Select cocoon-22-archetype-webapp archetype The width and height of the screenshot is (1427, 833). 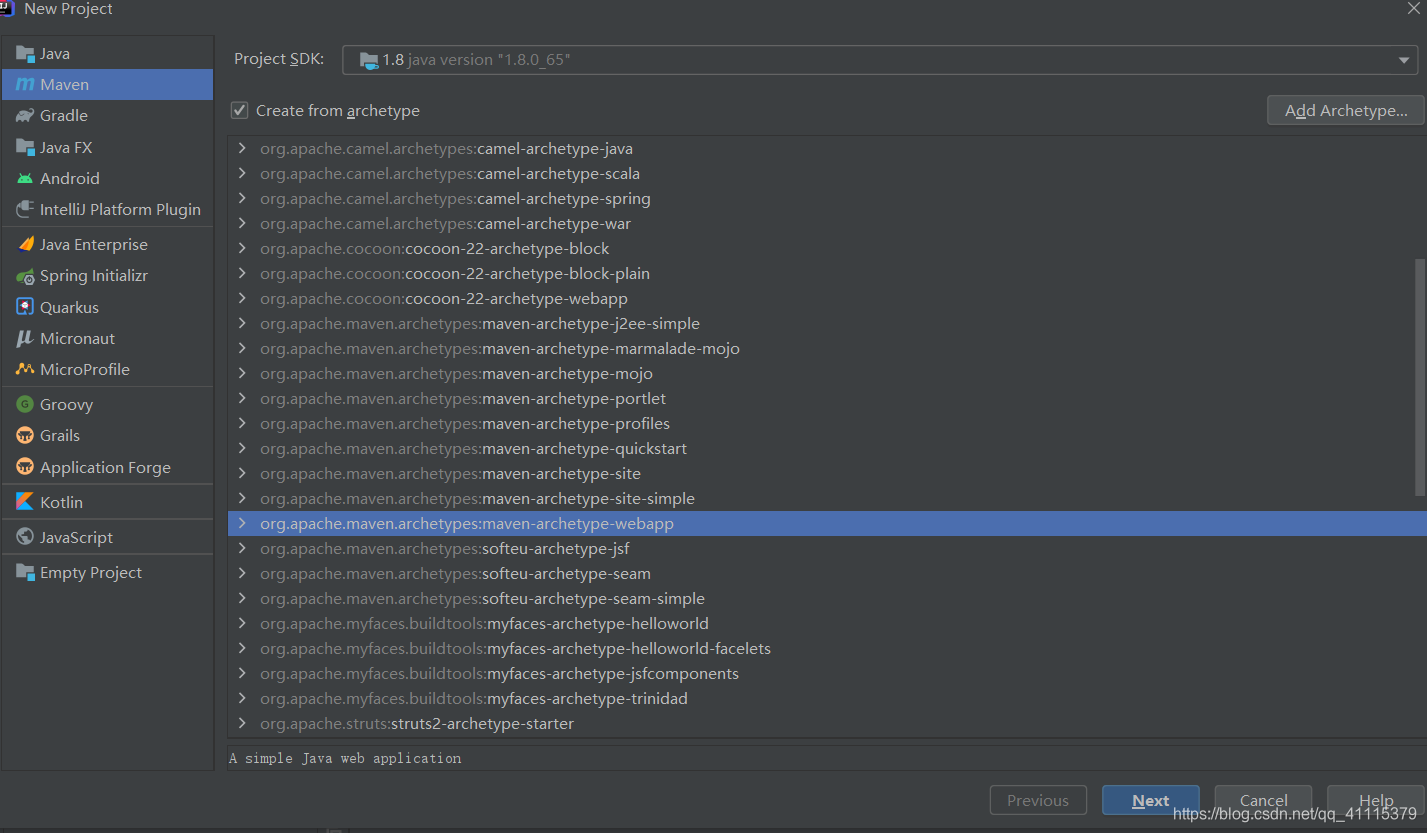(827, 298)
